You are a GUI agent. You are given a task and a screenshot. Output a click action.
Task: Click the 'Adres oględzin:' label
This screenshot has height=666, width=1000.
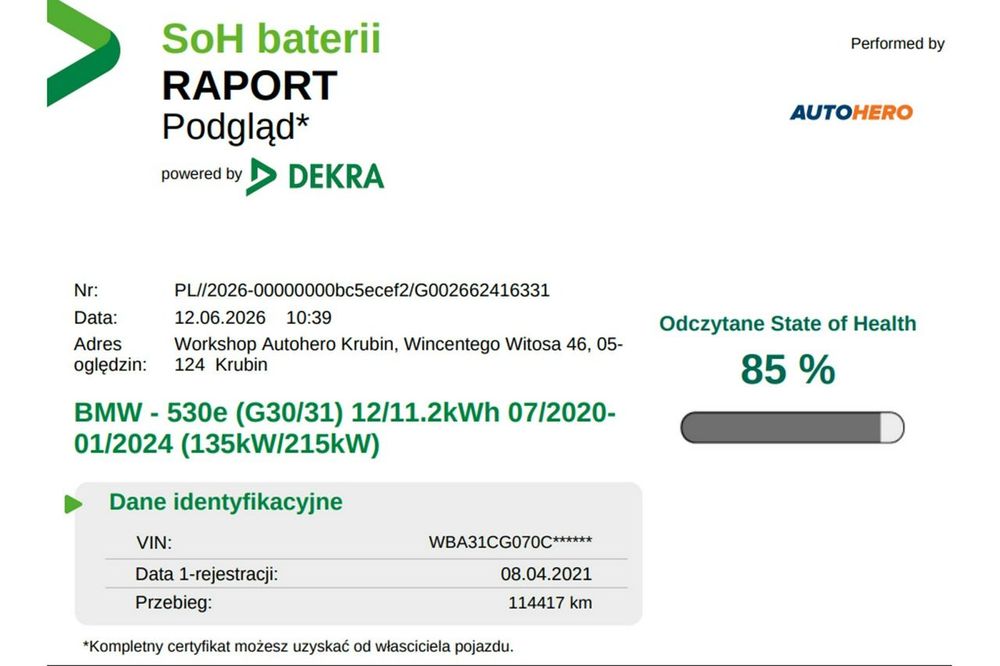[110, 354]
